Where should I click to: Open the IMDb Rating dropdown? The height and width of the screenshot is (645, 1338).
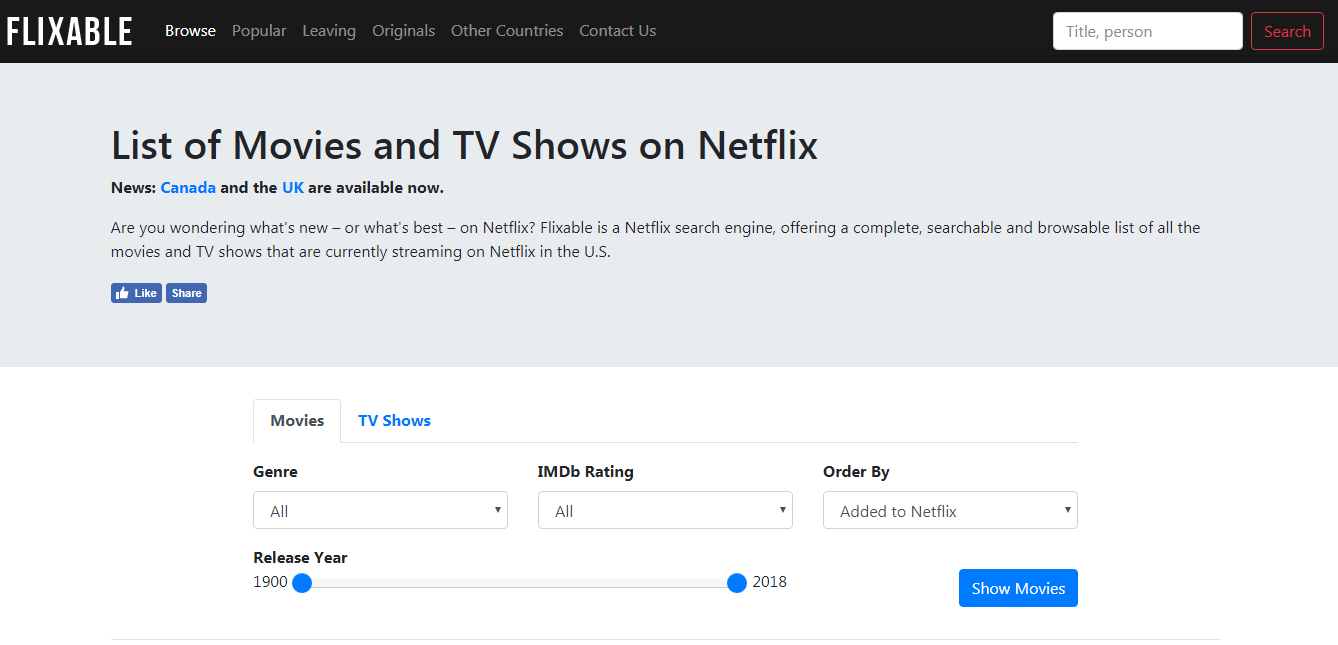click(x=665, y=510)
